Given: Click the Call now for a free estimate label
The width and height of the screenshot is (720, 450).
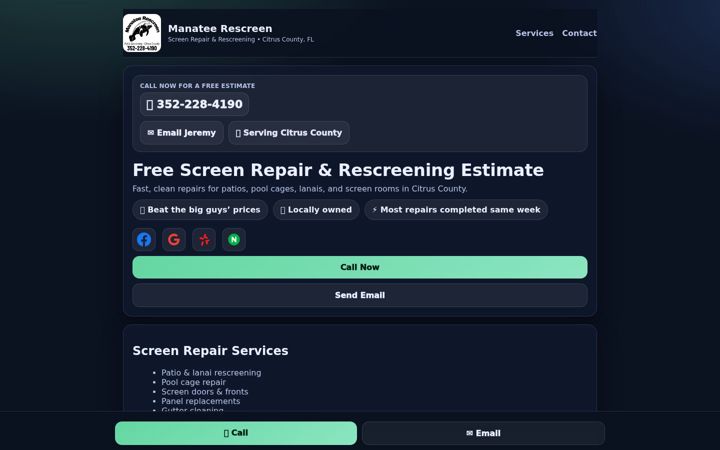Looking at the screenshot, I should 197,86.
